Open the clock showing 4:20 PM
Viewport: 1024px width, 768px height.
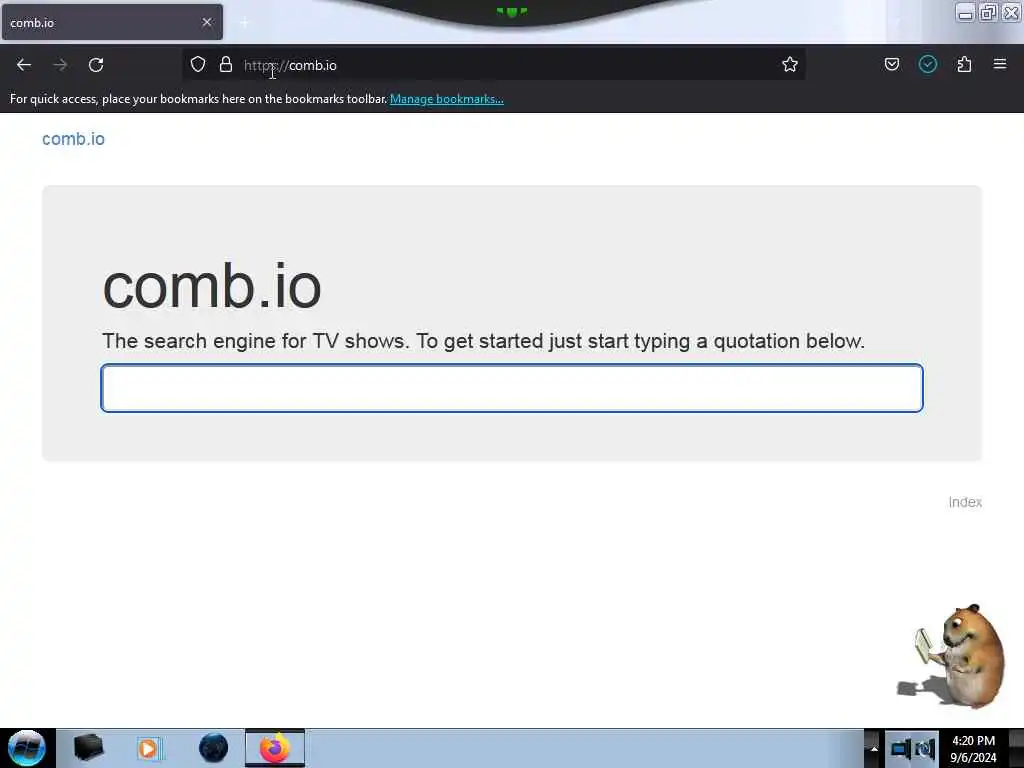tap(973, 749)
